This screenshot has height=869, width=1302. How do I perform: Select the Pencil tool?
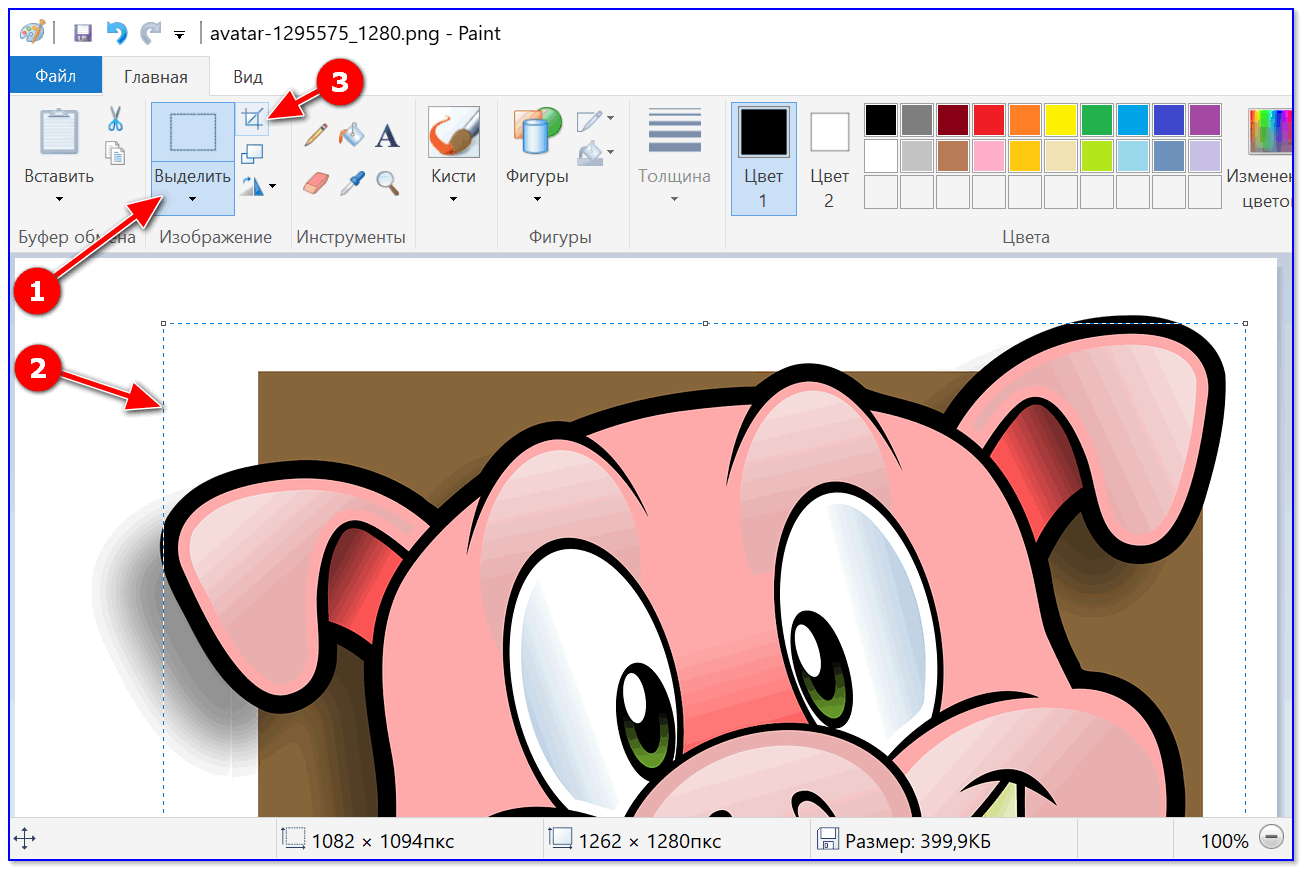pyautogui.click(x=316, y=134)
